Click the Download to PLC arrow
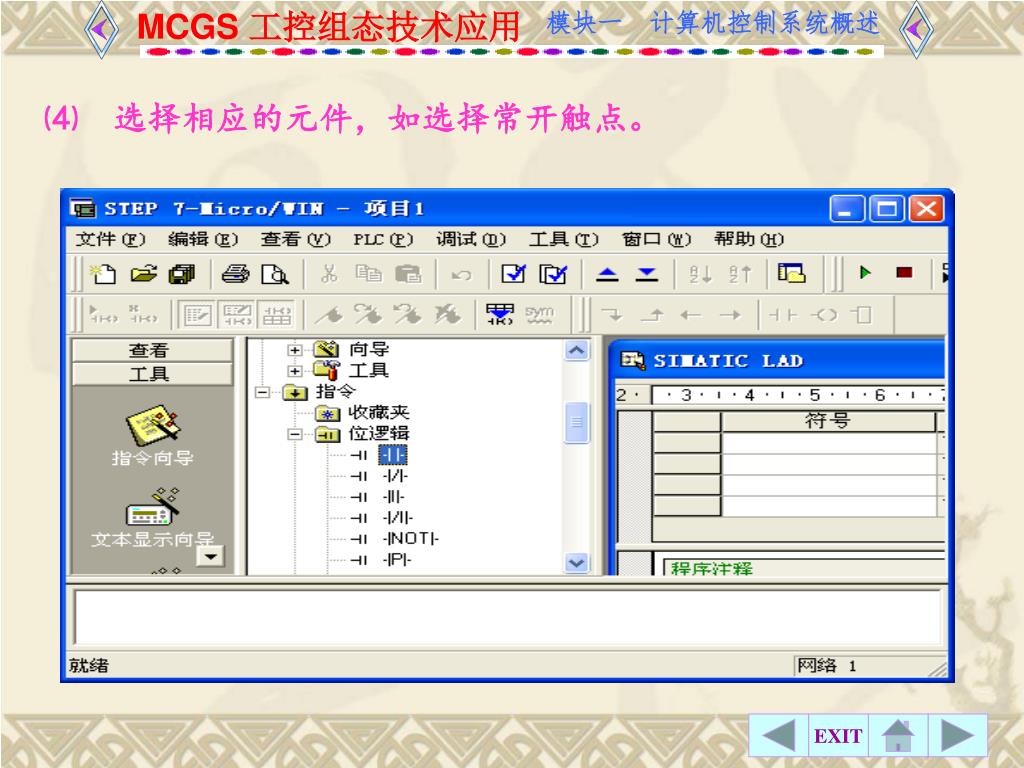The height and width of the screenshot is (768, 1024). [x=647, y=274]
